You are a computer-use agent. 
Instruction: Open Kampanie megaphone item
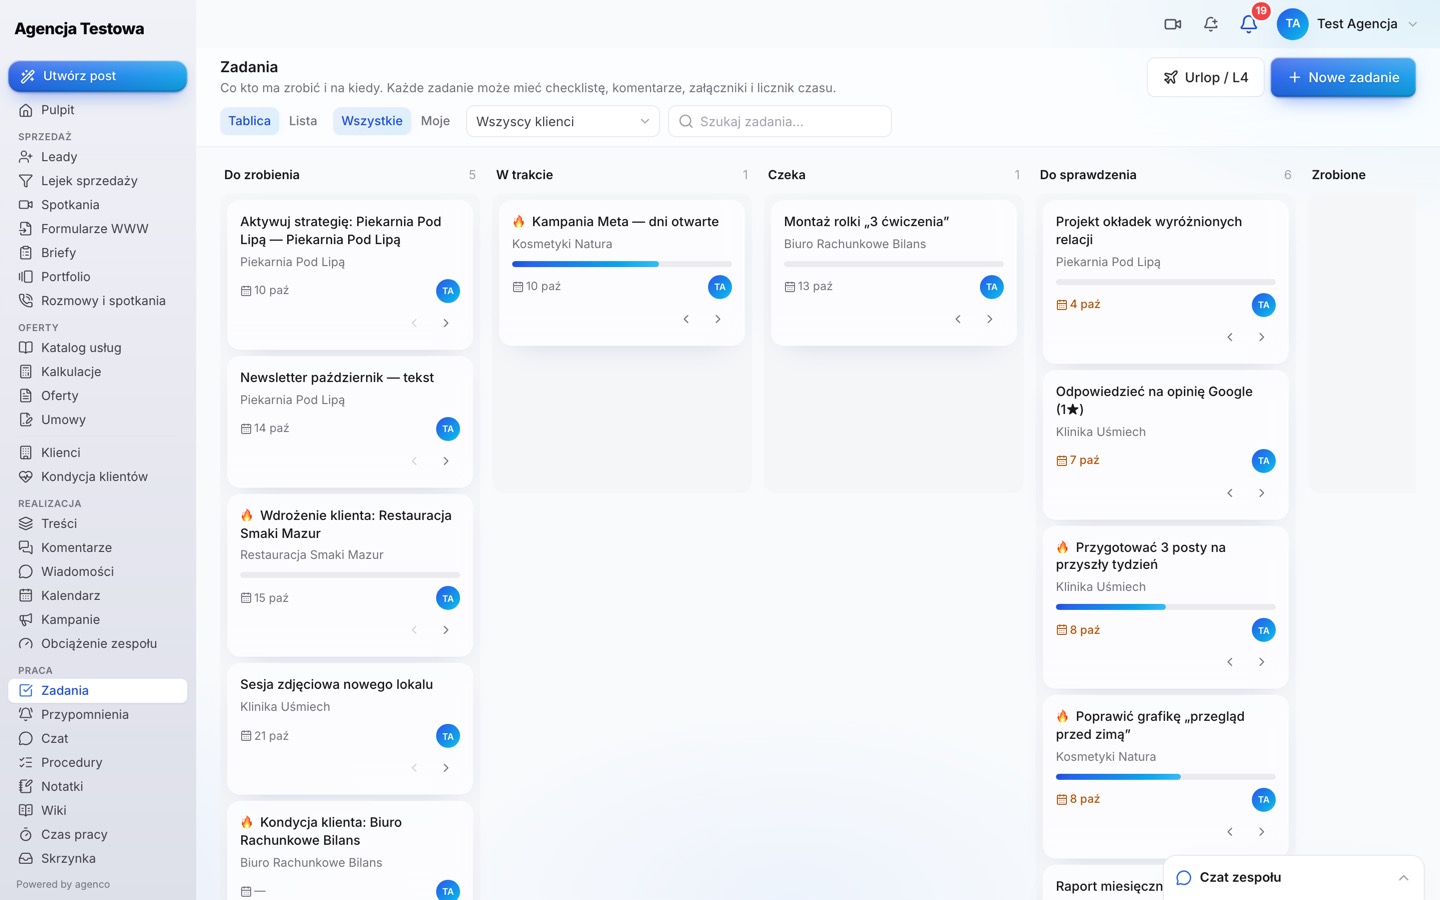tap(98, 620)
